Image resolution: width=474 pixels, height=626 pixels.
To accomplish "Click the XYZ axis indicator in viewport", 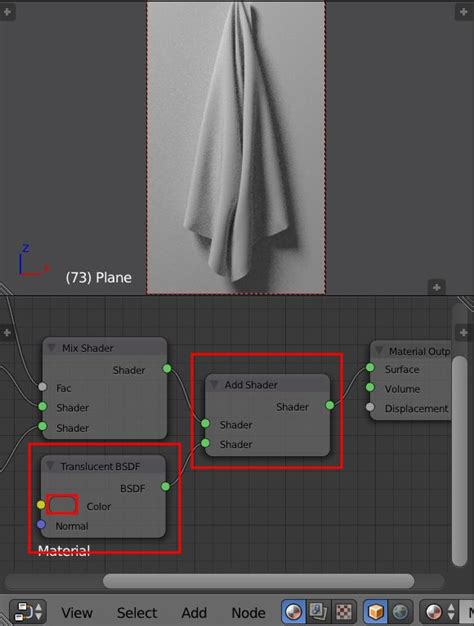I will click(33, 261).
